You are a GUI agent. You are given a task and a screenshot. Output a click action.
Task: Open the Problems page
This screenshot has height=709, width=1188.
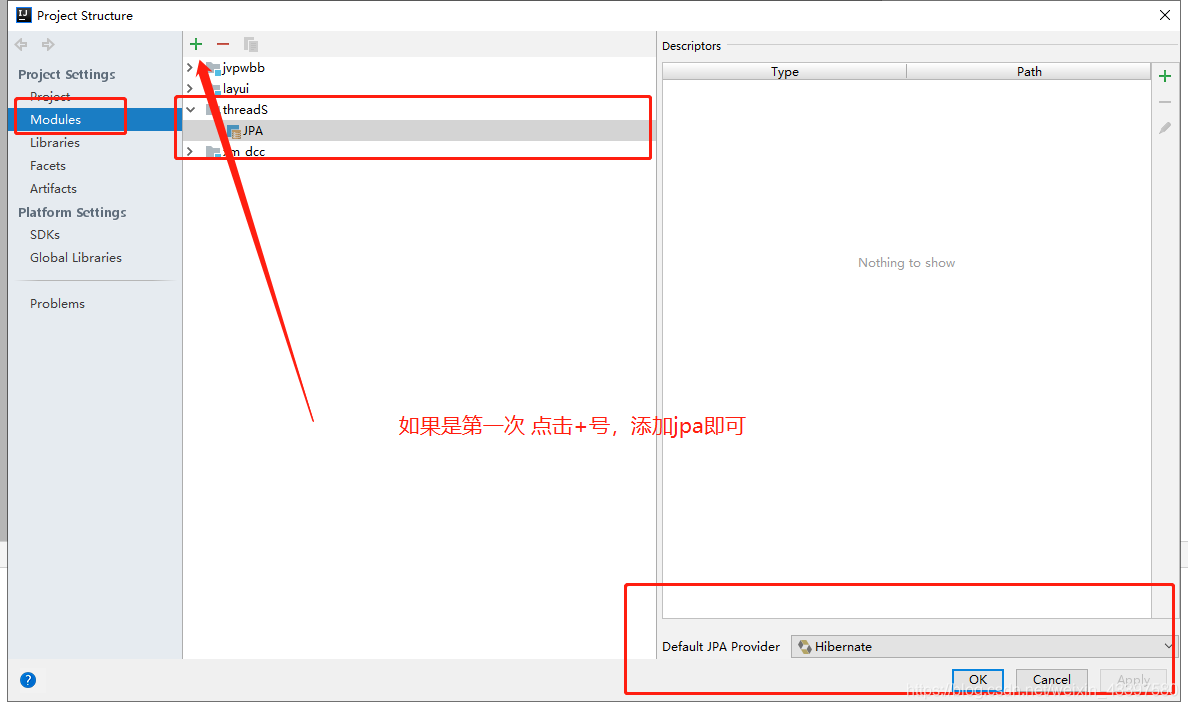pyautogui.click(x=58, y=304)
